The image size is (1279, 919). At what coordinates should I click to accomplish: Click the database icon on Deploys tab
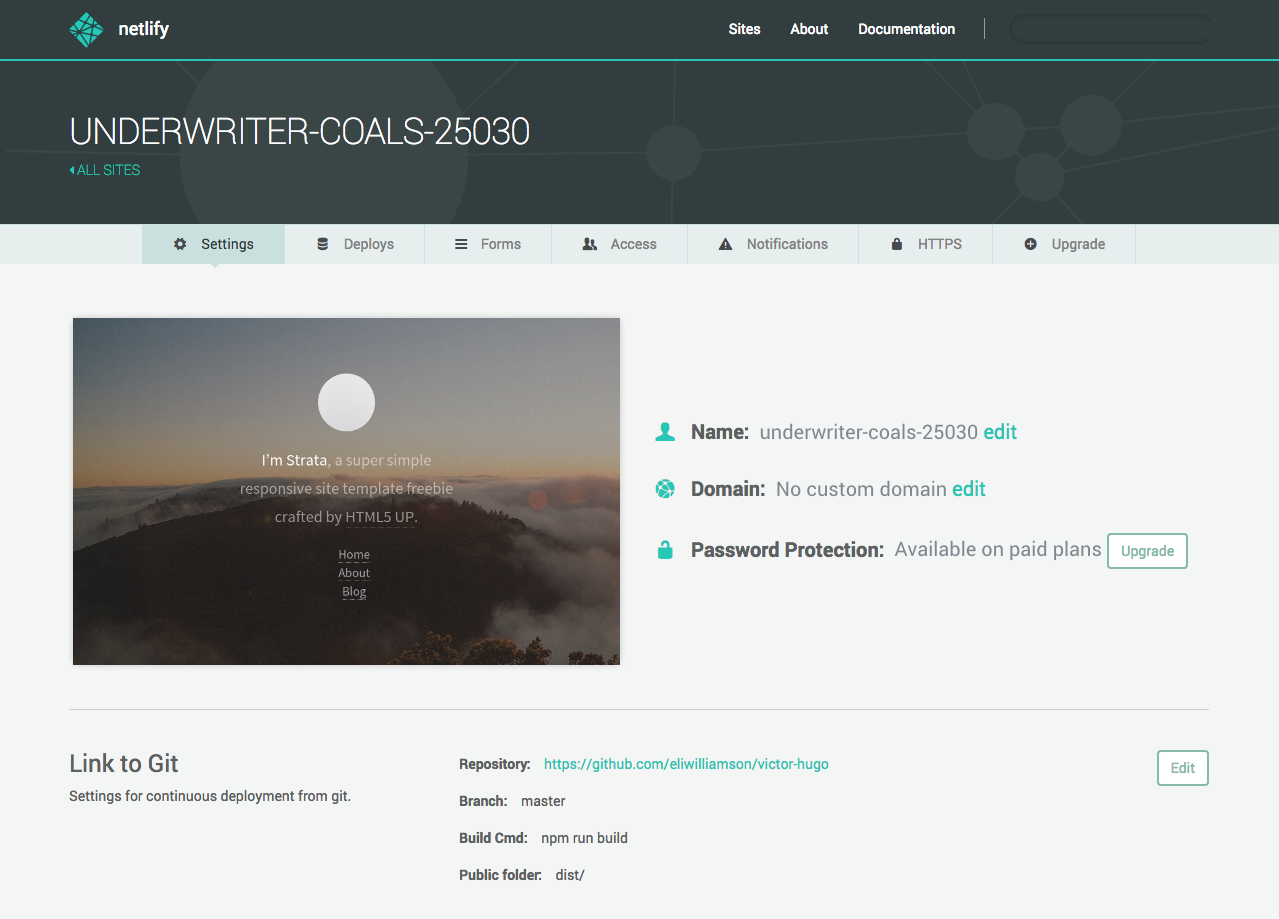tap(323, 244)
